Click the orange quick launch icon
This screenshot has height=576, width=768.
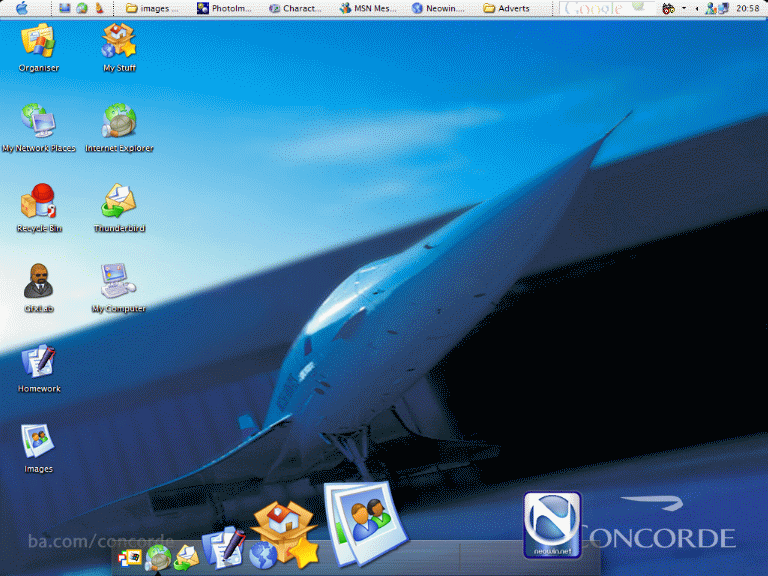(99, 8)
